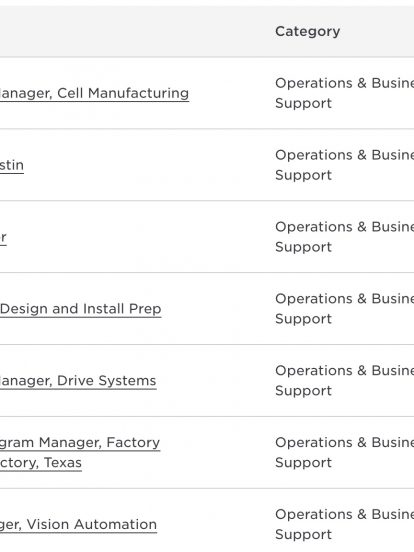
Task: Click the gray header bar left of Category
Action: coord(134,31)
